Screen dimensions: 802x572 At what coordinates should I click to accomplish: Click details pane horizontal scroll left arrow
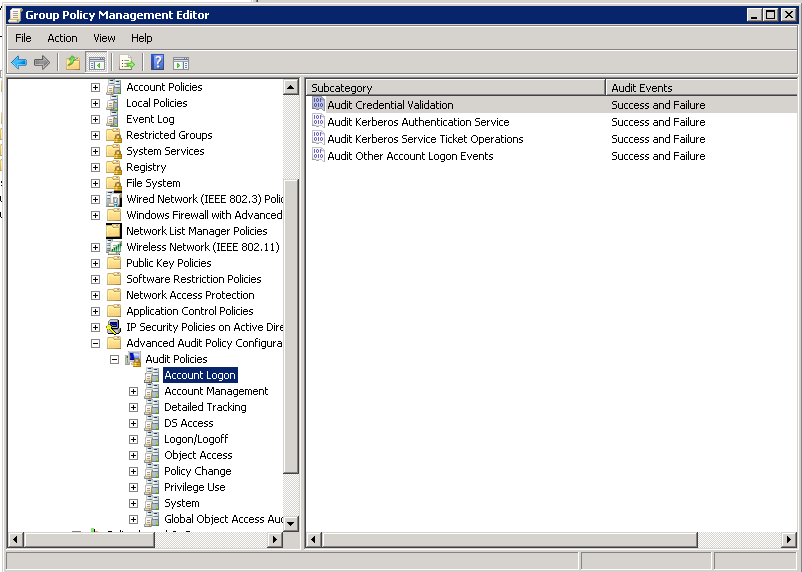point(314,539)
